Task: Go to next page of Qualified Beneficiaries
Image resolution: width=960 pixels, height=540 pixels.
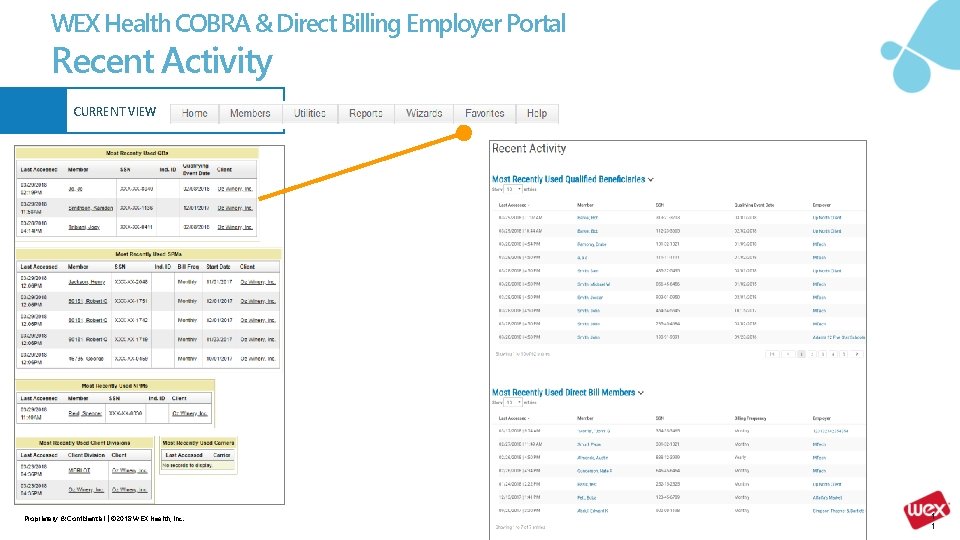Action: 857,354
